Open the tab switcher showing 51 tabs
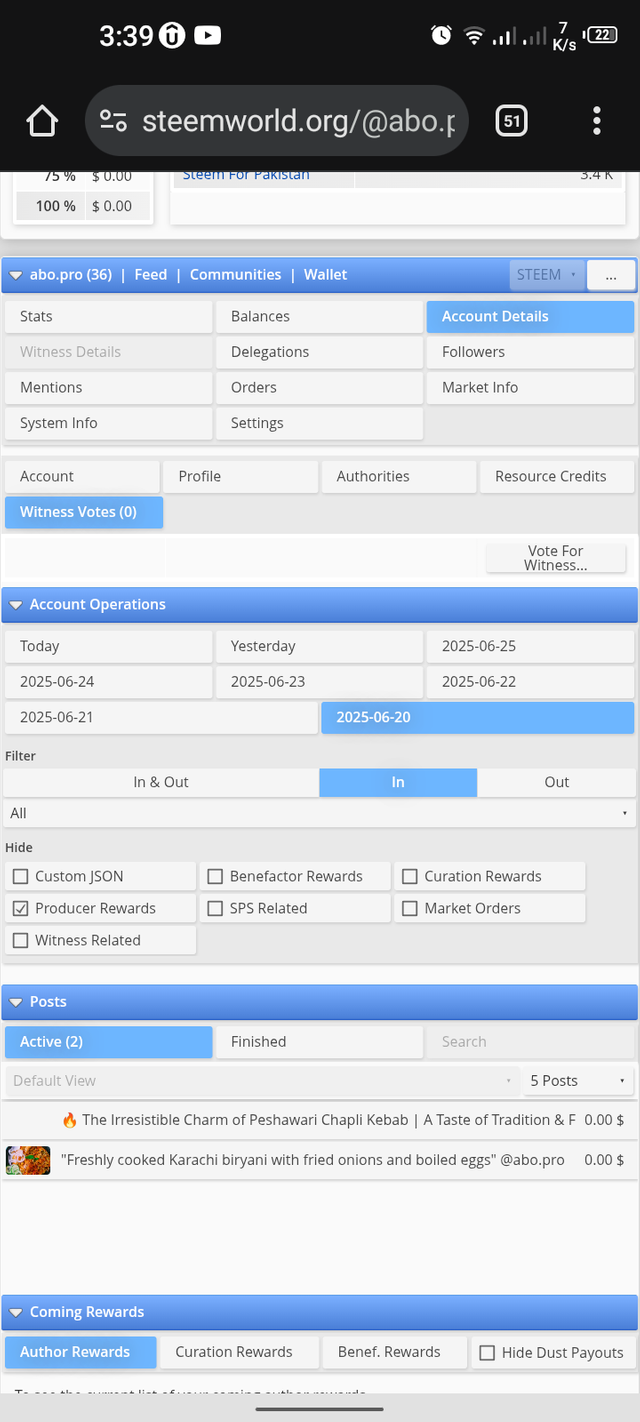The height and width of the screenshot is (1422, 640). tap(511, 121)
